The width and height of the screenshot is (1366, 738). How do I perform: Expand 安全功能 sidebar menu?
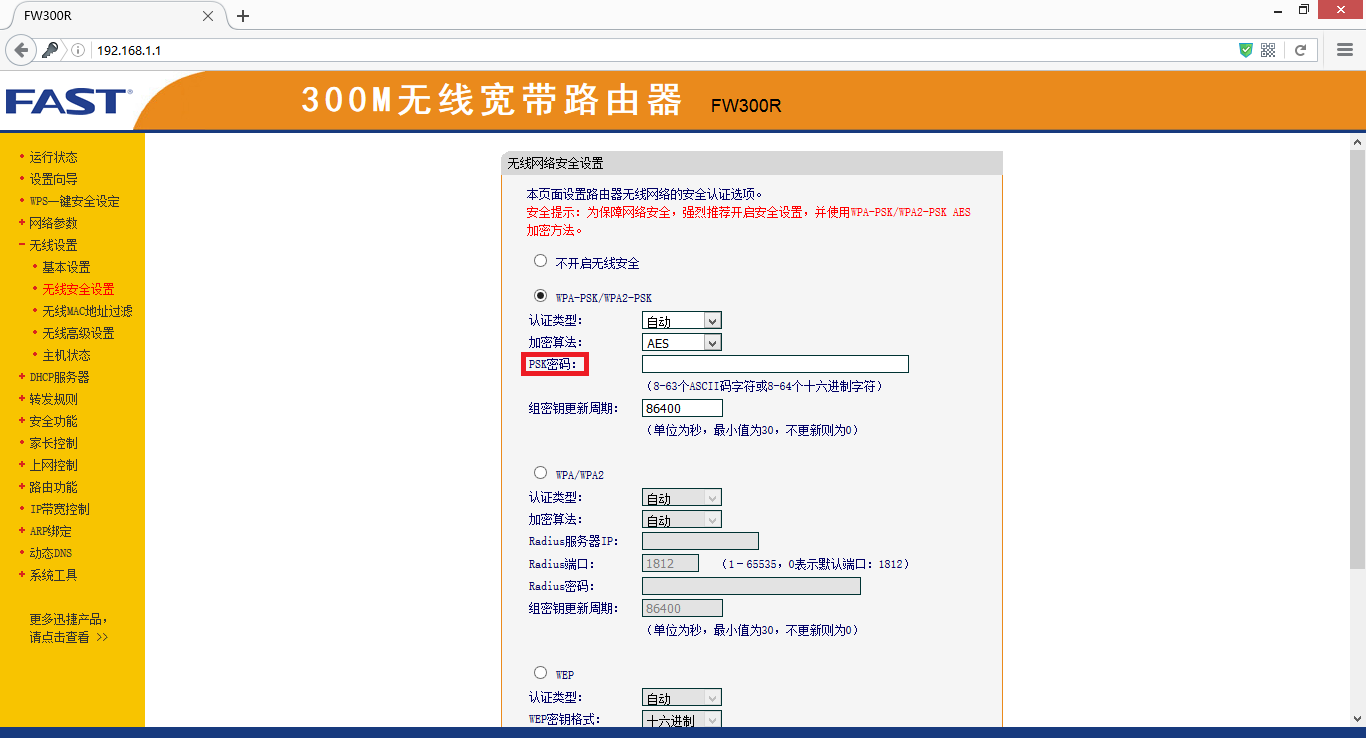coord(53,421)
